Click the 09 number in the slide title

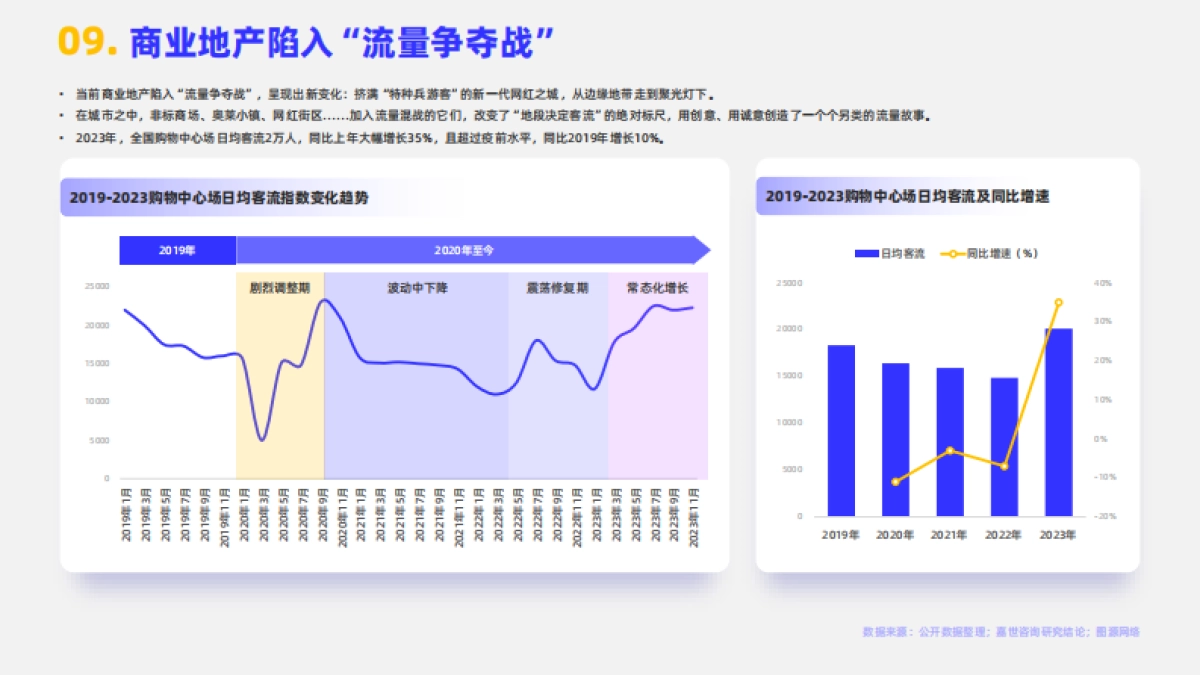click(83, 40)
